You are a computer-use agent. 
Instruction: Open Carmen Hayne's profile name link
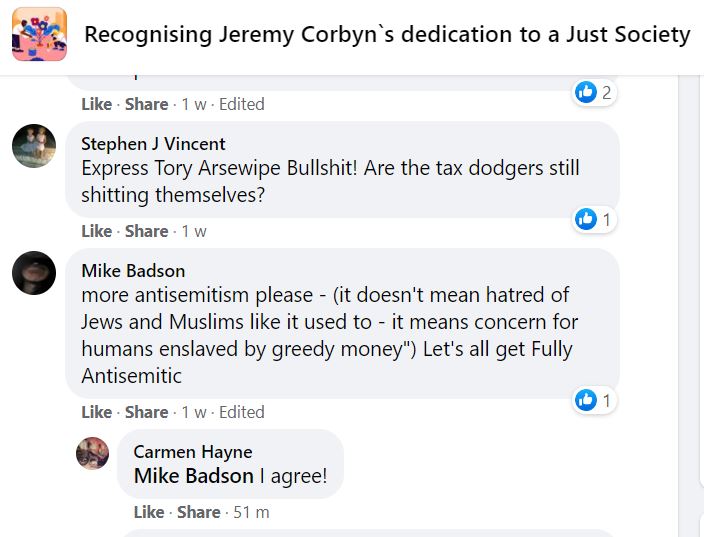pos(193,452)
